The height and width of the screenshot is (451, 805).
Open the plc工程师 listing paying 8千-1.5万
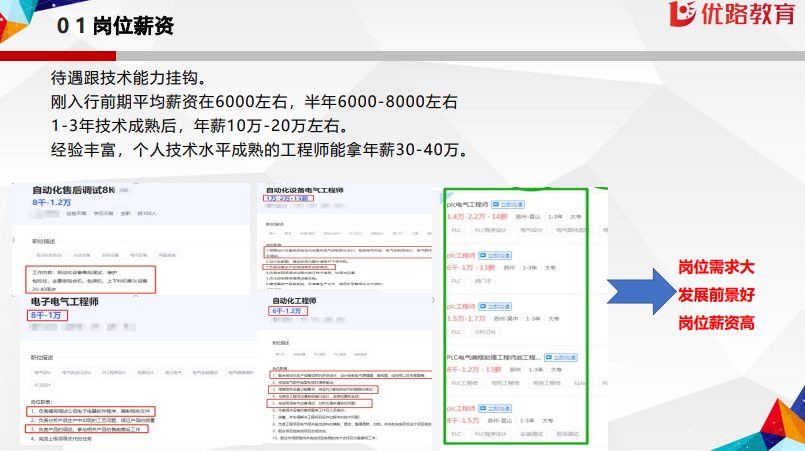pyautogui.click(x=461, y=408)
